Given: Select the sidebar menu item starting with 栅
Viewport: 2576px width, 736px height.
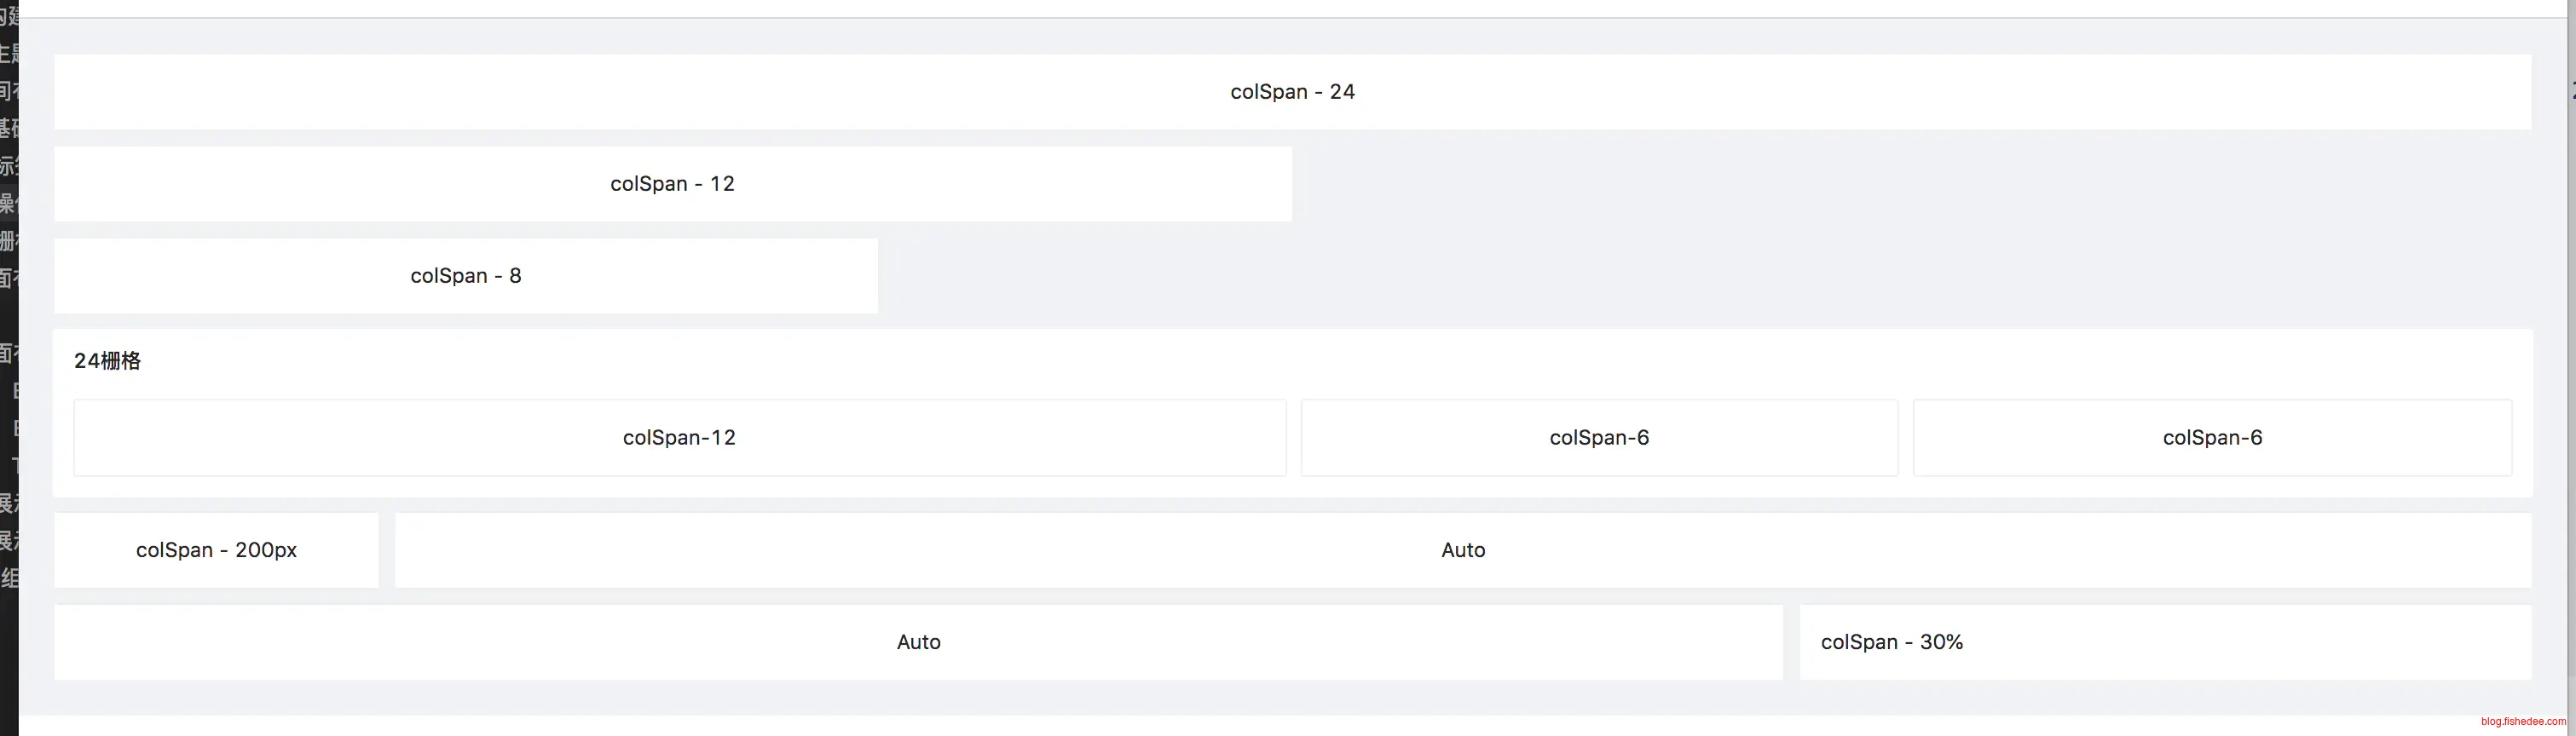Looking at the screenshot, I should point(8,241).
